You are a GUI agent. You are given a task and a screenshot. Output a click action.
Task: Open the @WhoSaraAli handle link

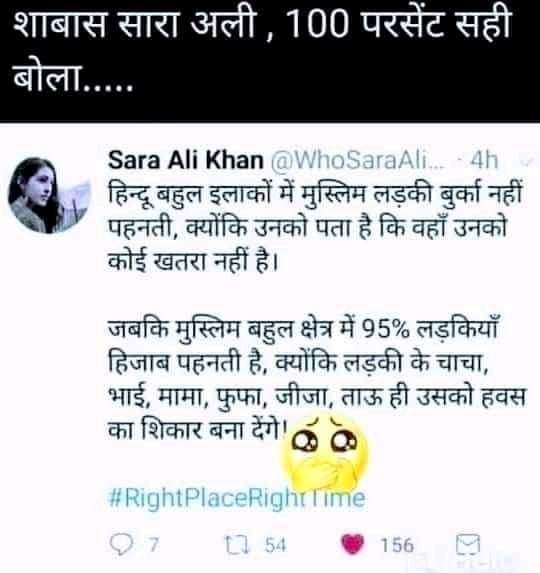pos(357,160)
